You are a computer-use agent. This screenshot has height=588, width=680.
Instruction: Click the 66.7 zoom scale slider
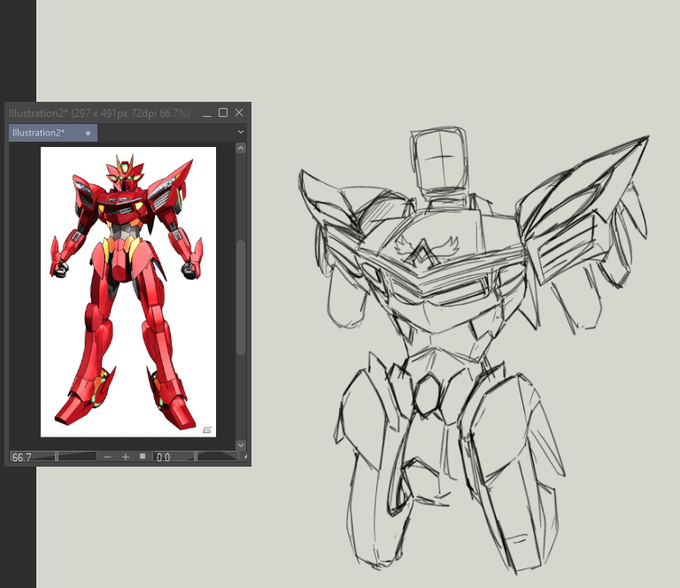pos(53,457)
